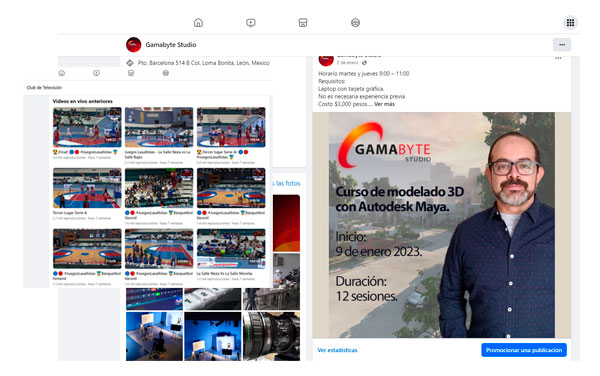Open the Pto. Barcelona 514 B address text
Screen dimensions: 600x376
click(x=204, y=63)
